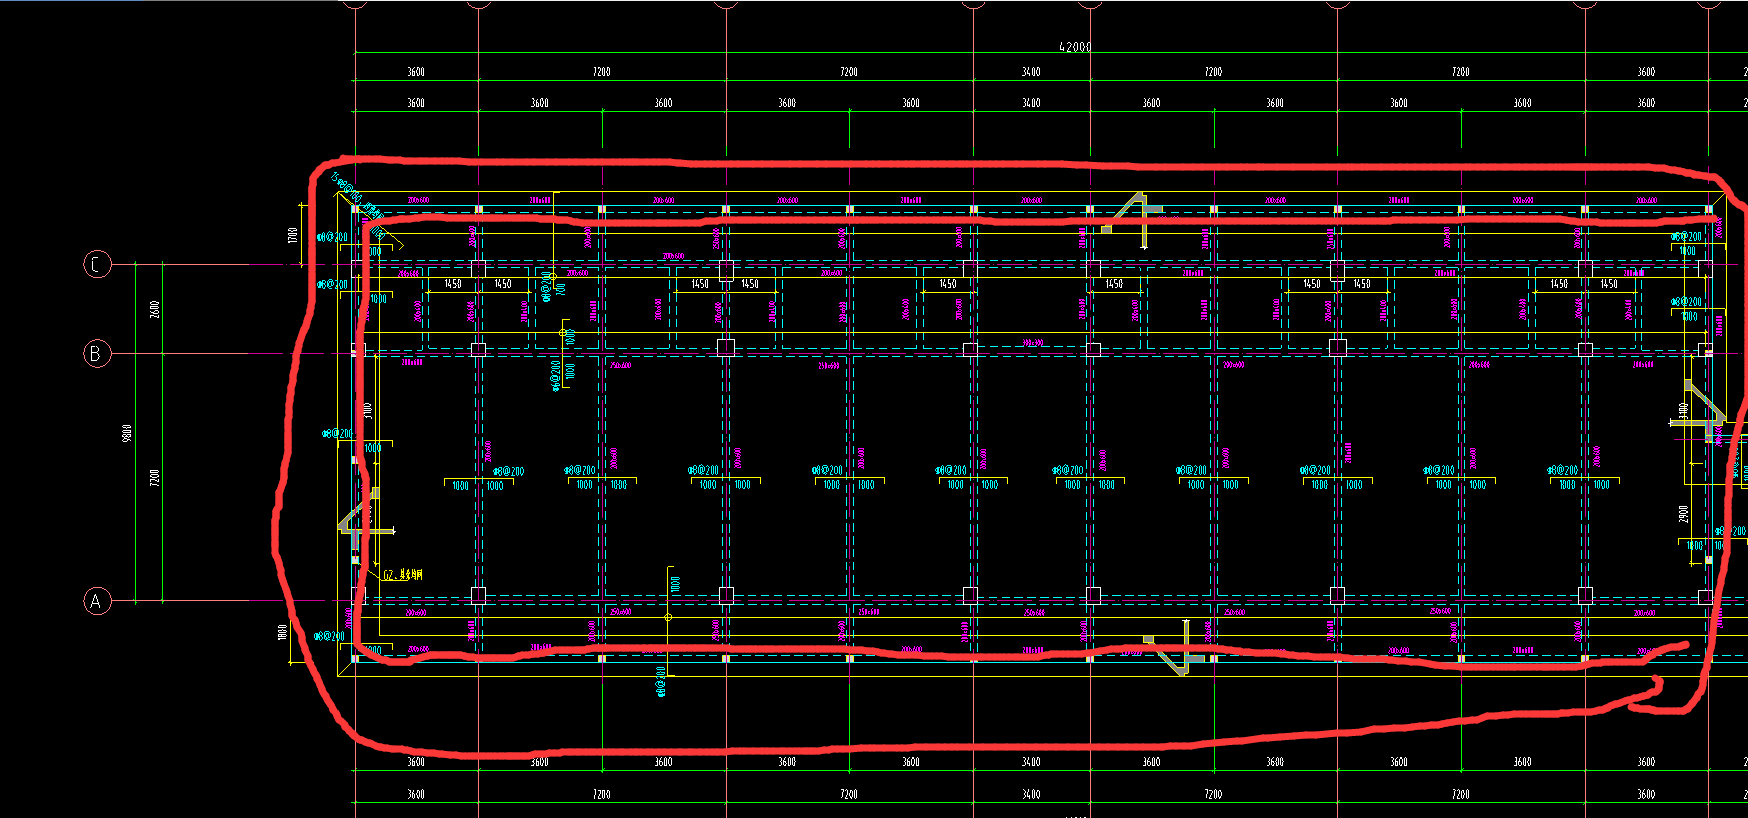
Task: Click the 1860 dimension below axis A
Action: point(283,632)
